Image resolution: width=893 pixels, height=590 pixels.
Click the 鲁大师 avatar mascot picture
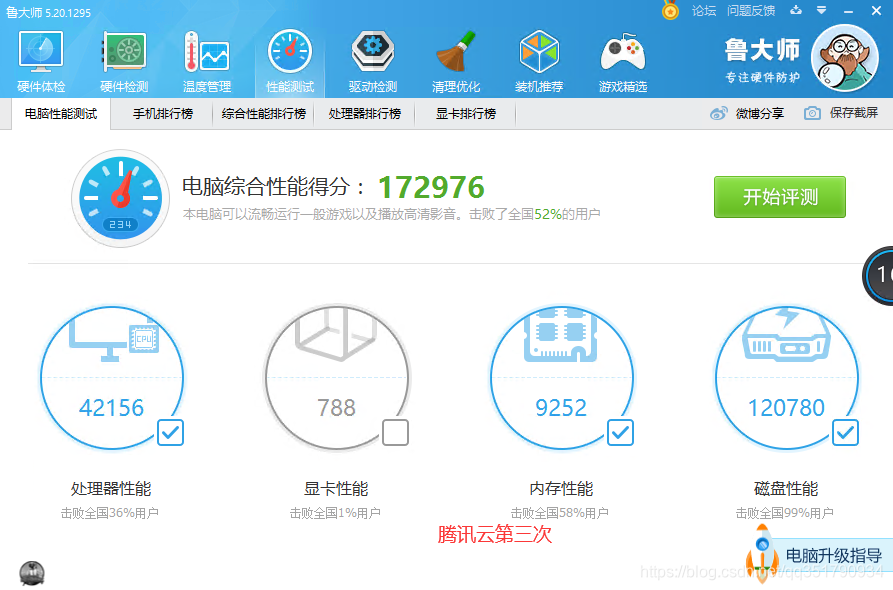845,58
